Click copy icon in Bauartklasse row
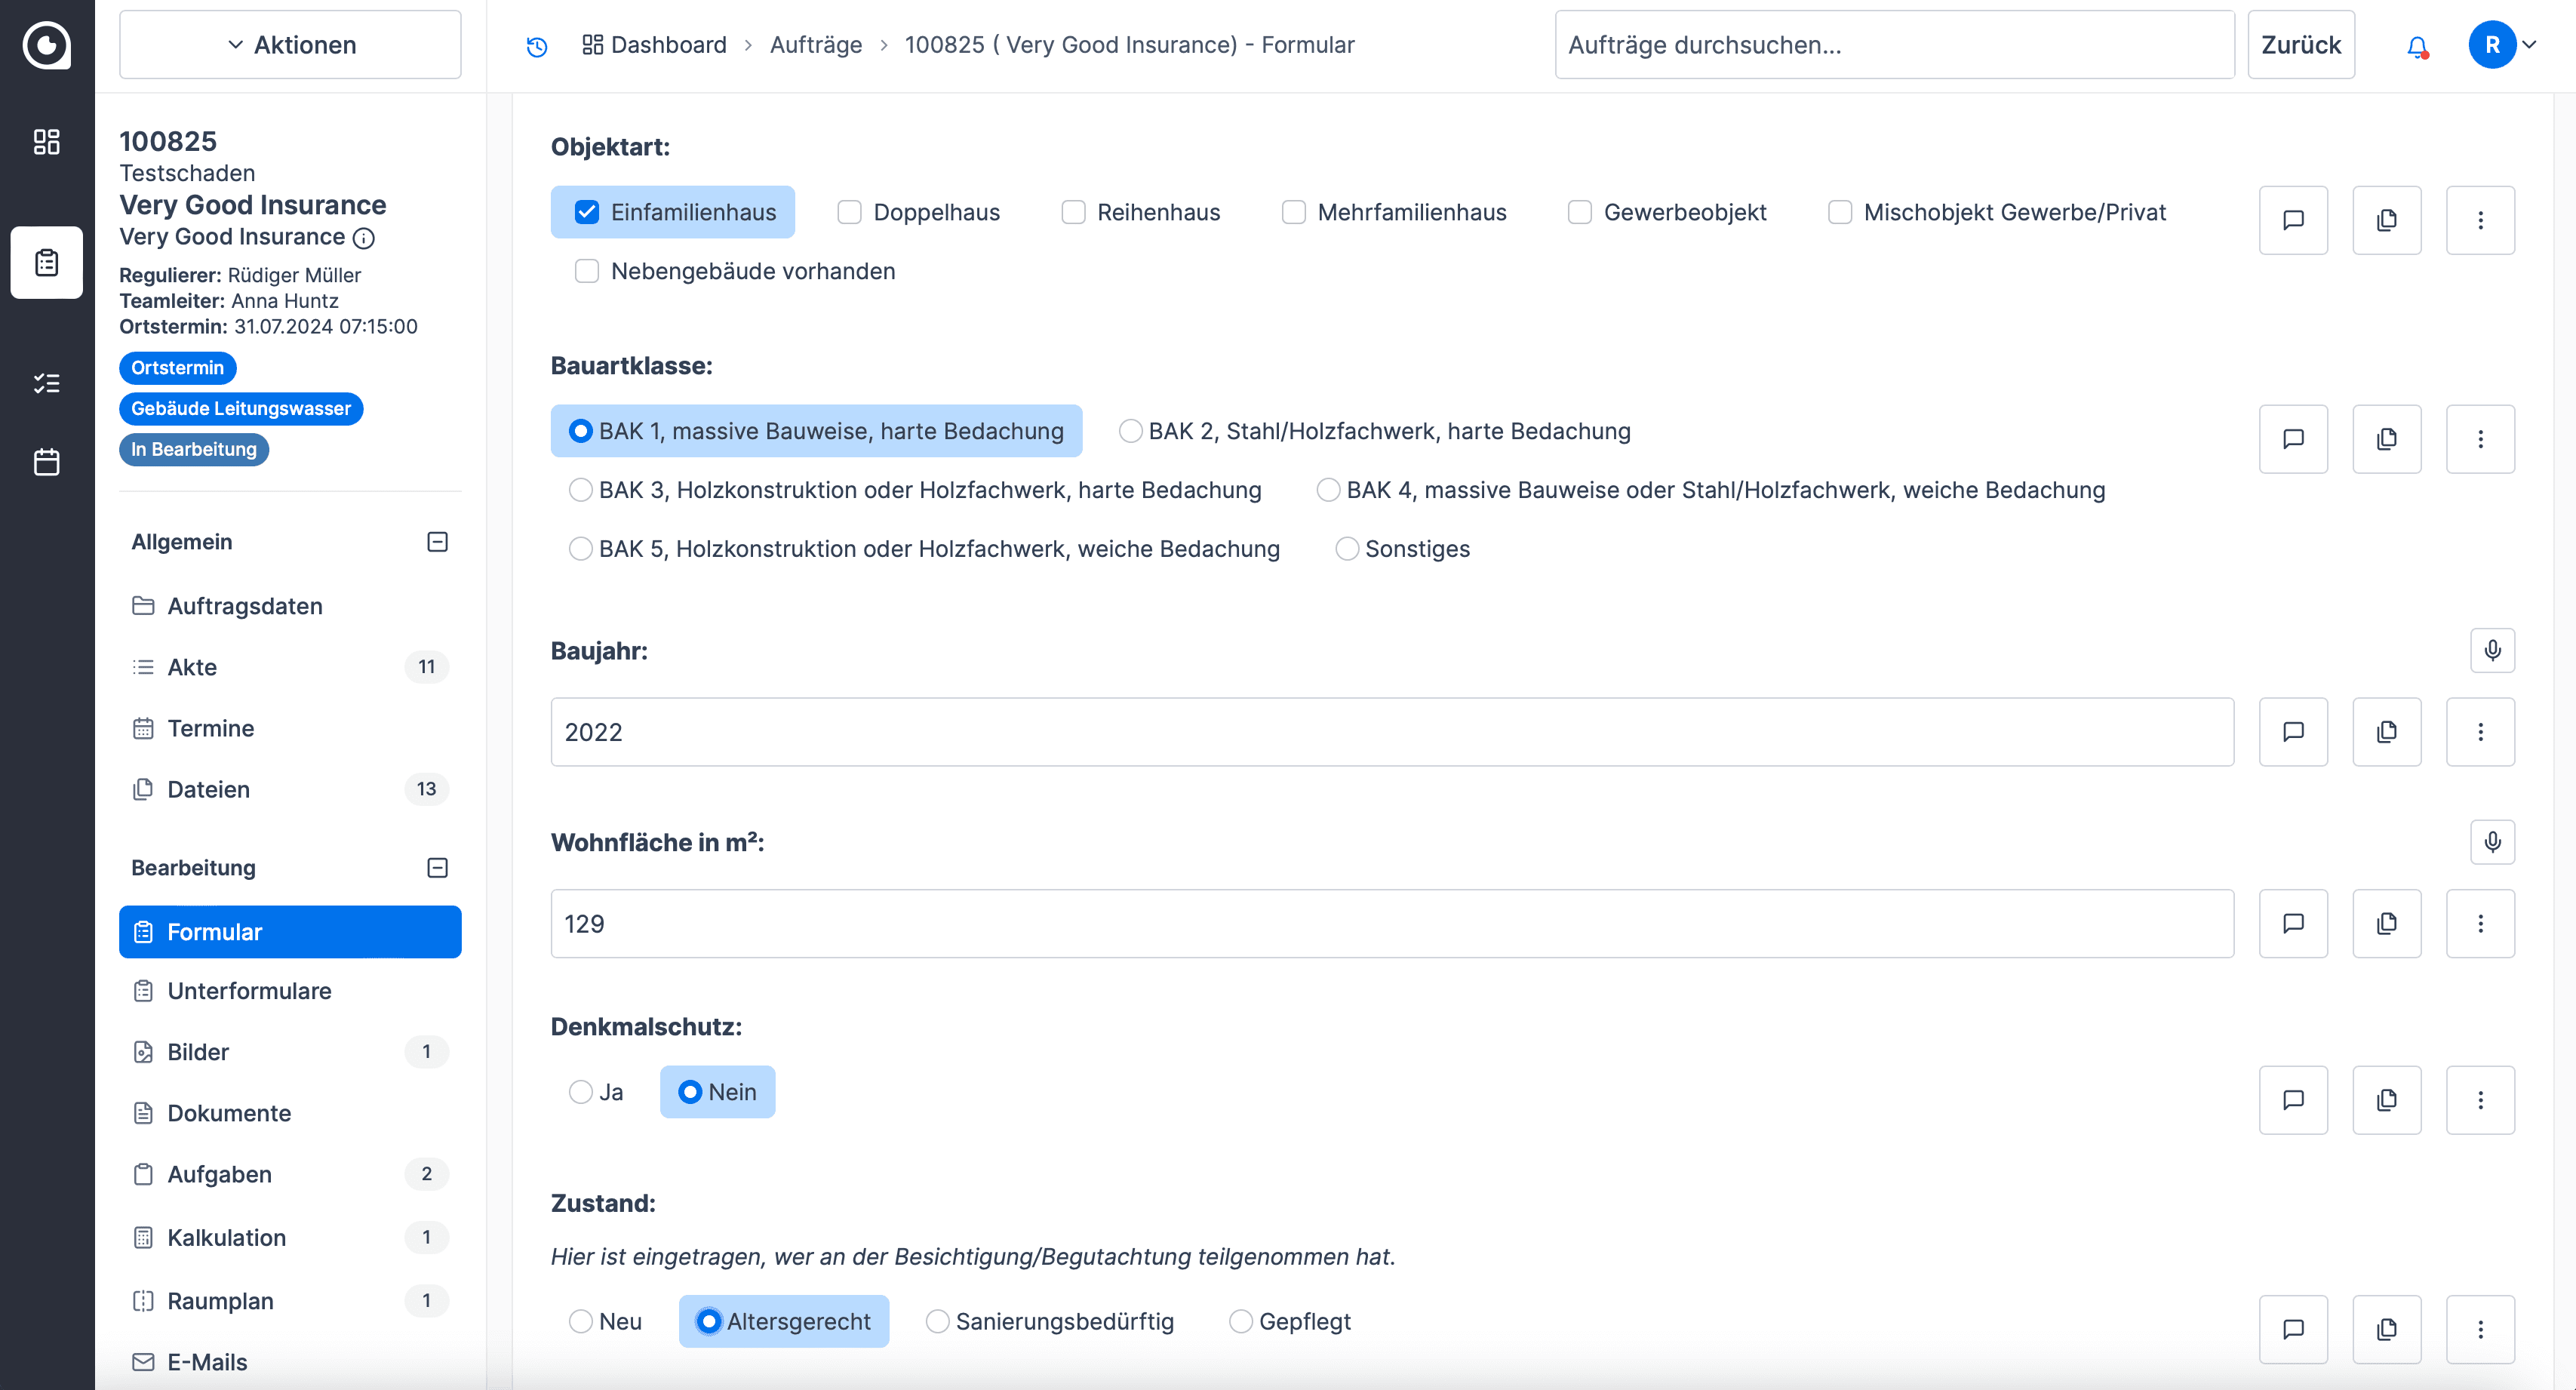 pyautogui.click(x=2386, y=439)
